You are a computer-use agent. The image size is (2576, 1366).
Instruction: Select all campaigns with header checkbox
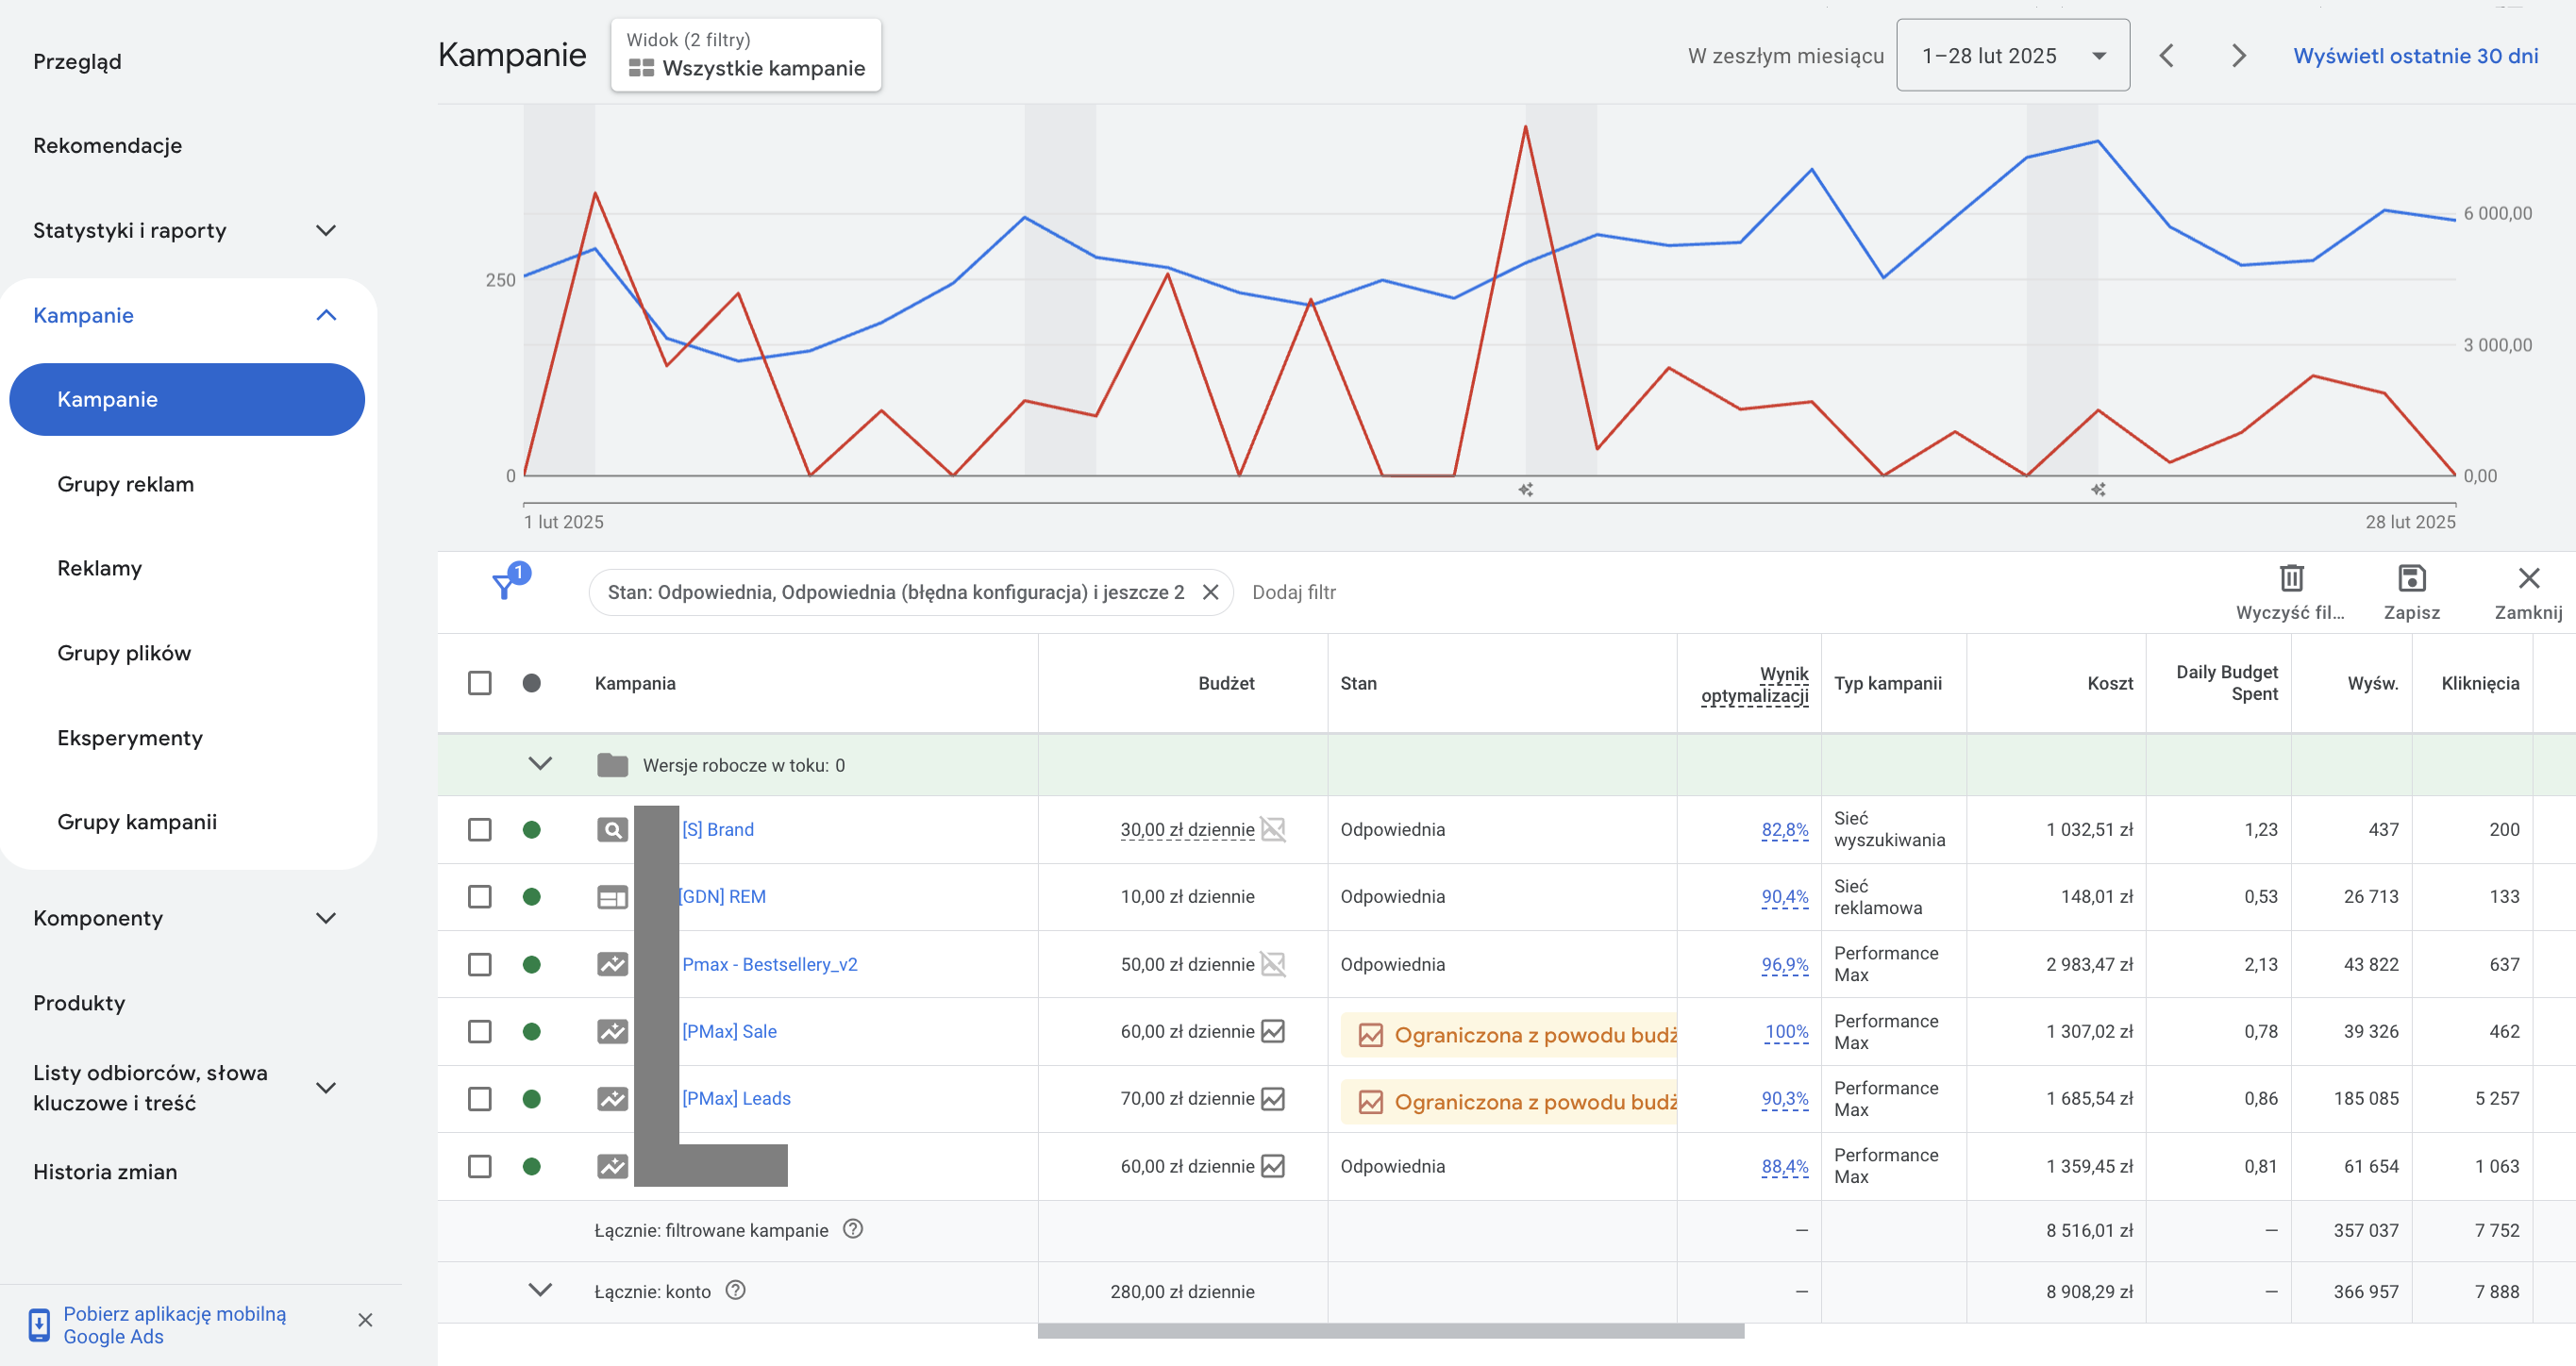(x=480, y=683)
